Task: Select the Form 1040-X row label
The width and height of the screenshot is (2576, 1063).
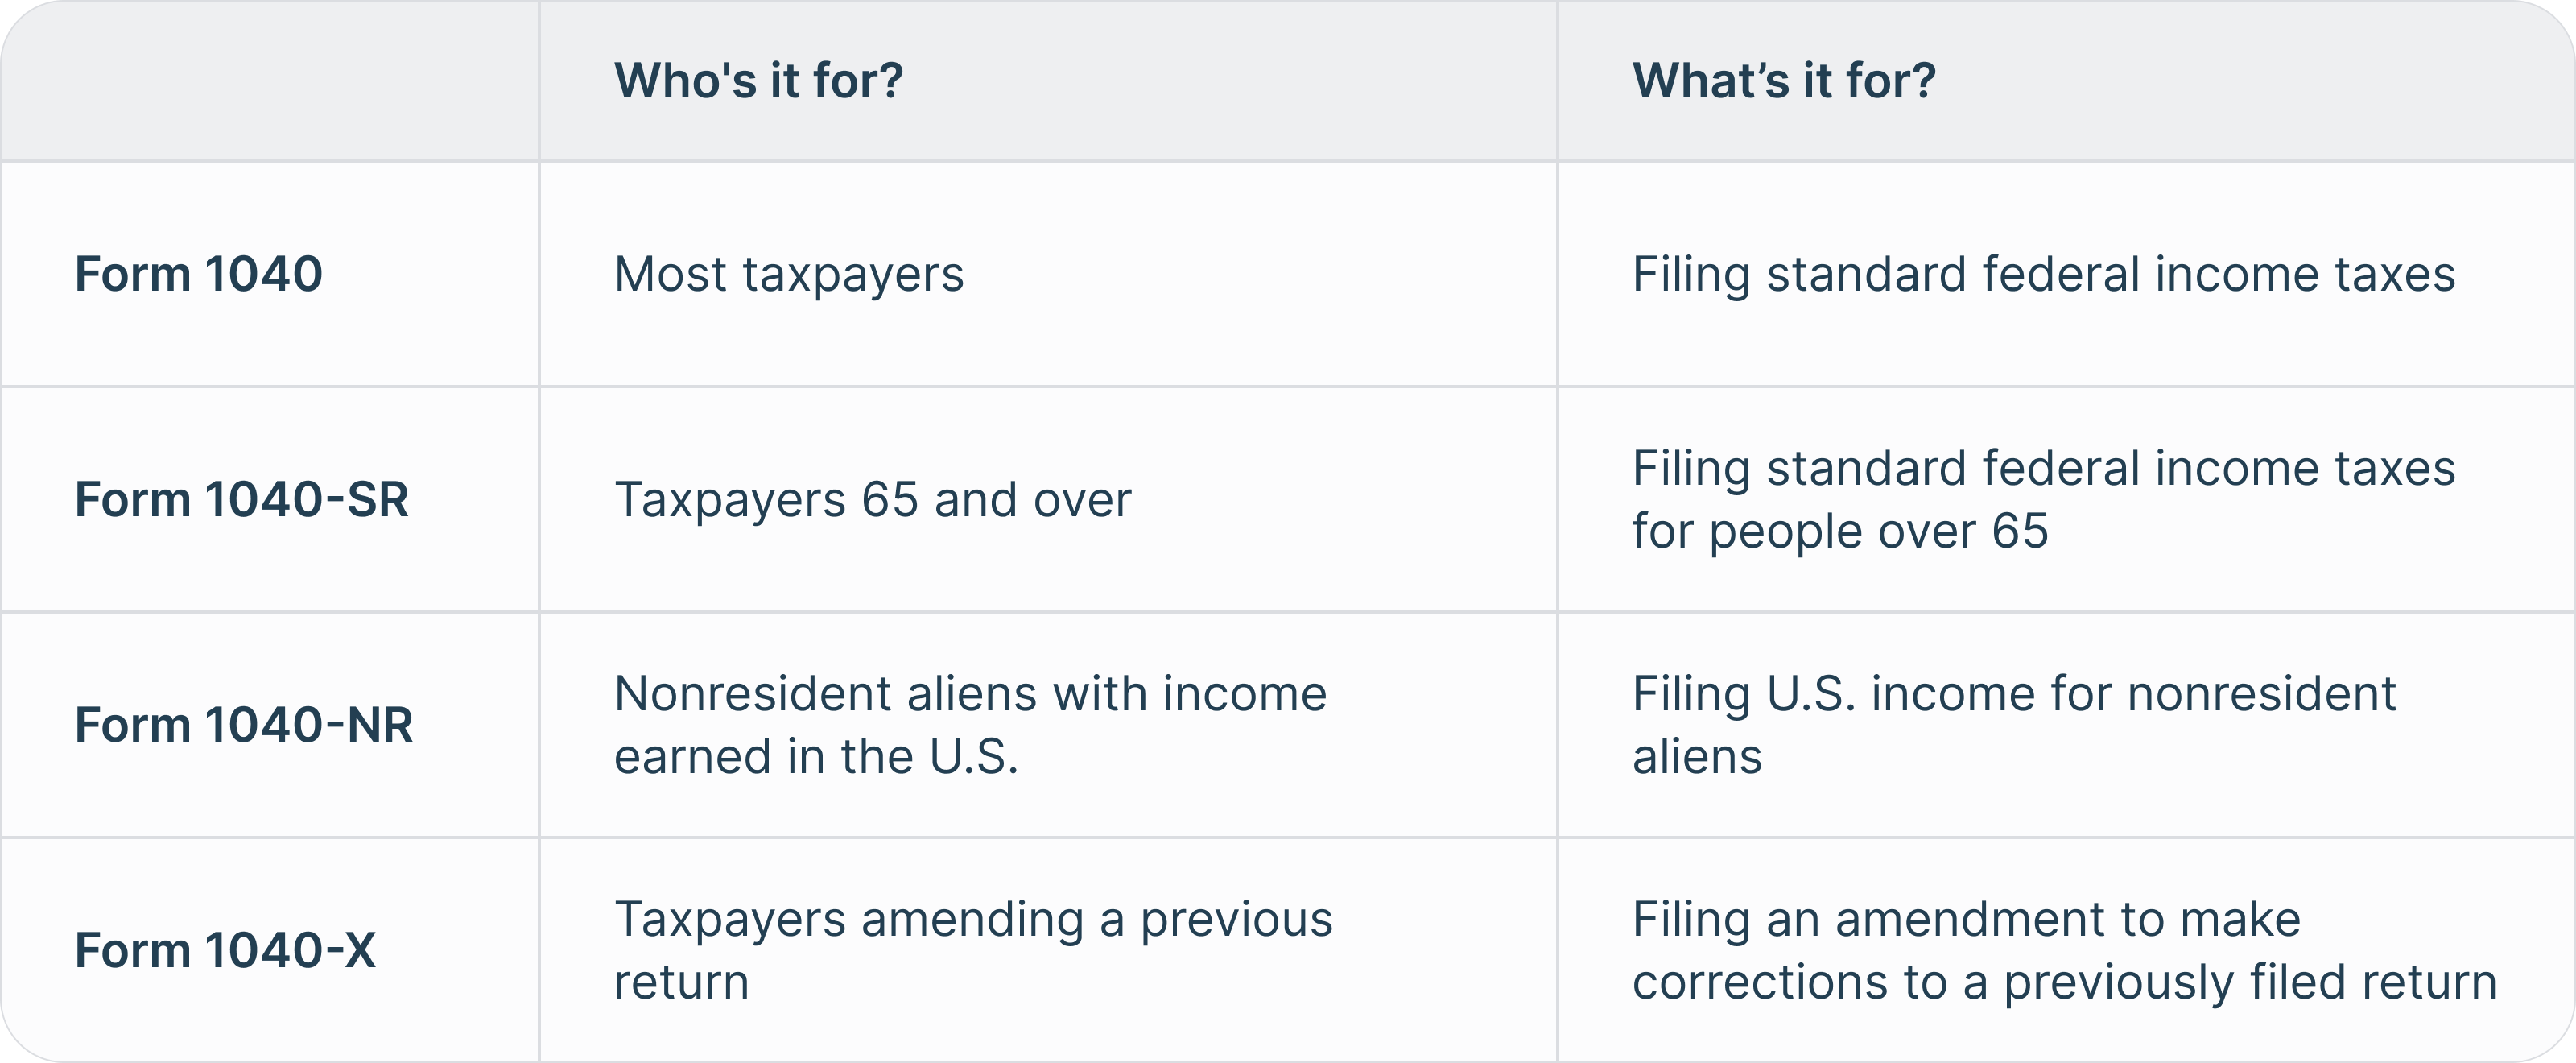Action: (225, 950)
